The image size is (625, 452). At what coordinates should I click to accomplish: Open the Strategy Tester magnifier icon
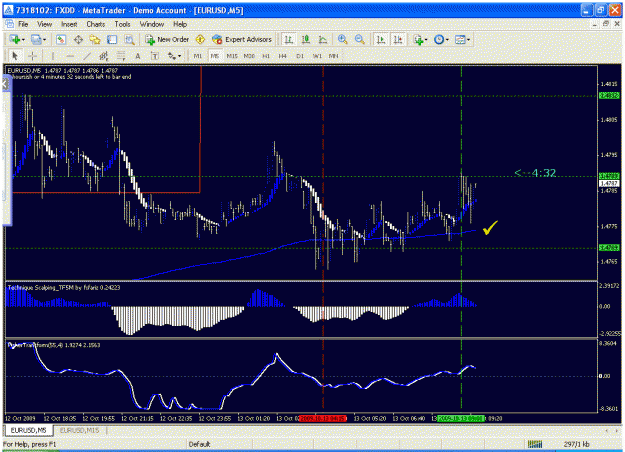[129, 39]
